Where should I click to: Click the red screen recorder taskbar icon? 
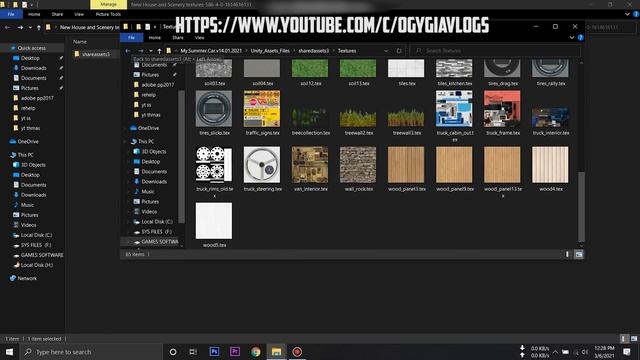click(297, 352)
